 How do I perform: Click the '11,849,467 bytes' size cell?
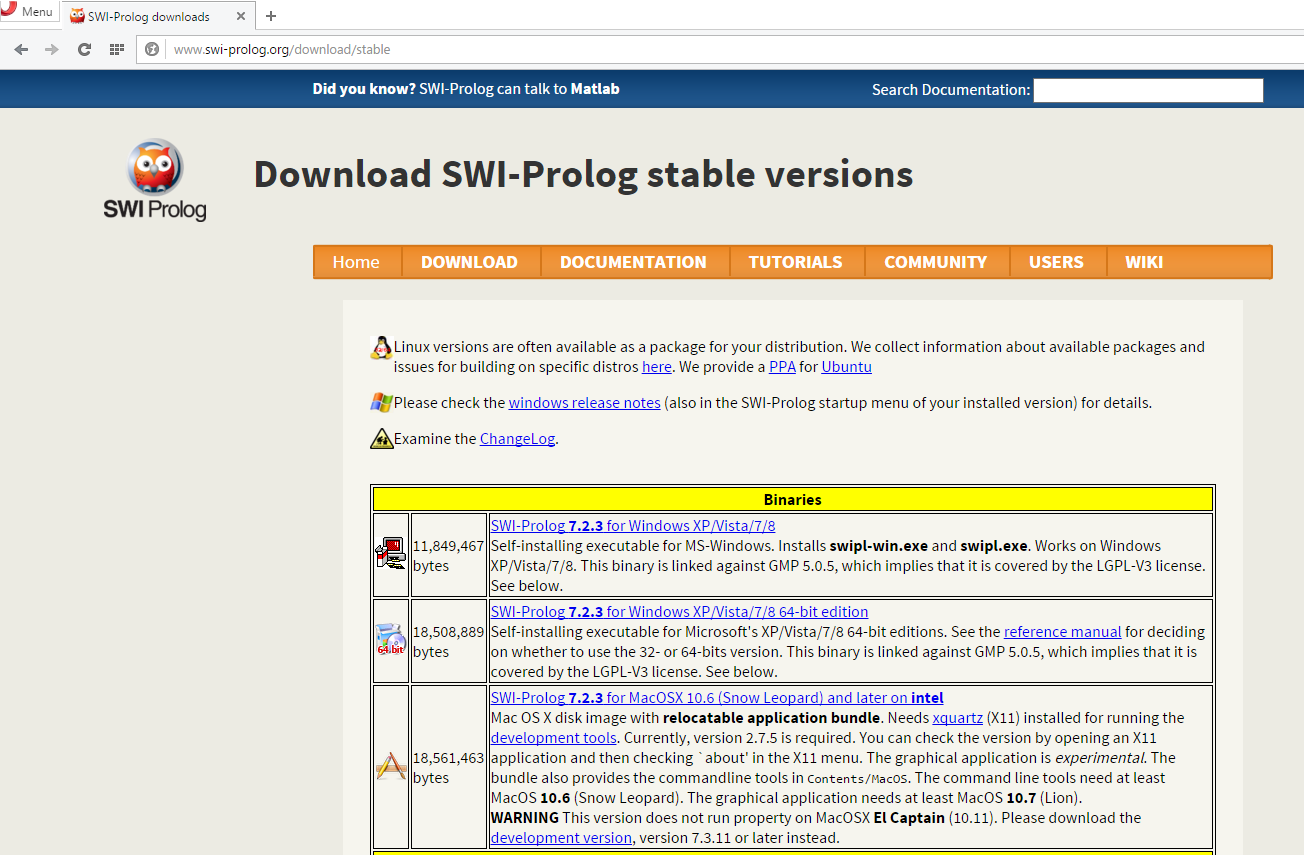[x=448, y=556]
